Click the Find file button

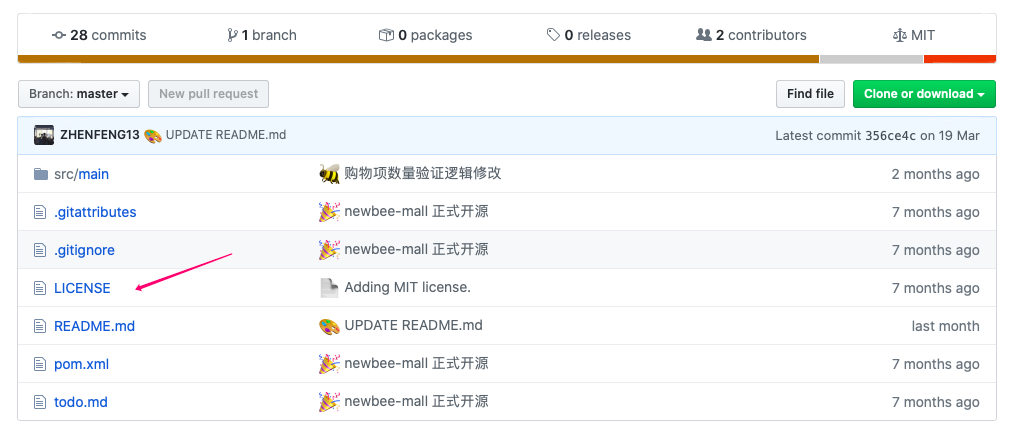(810, 94)
